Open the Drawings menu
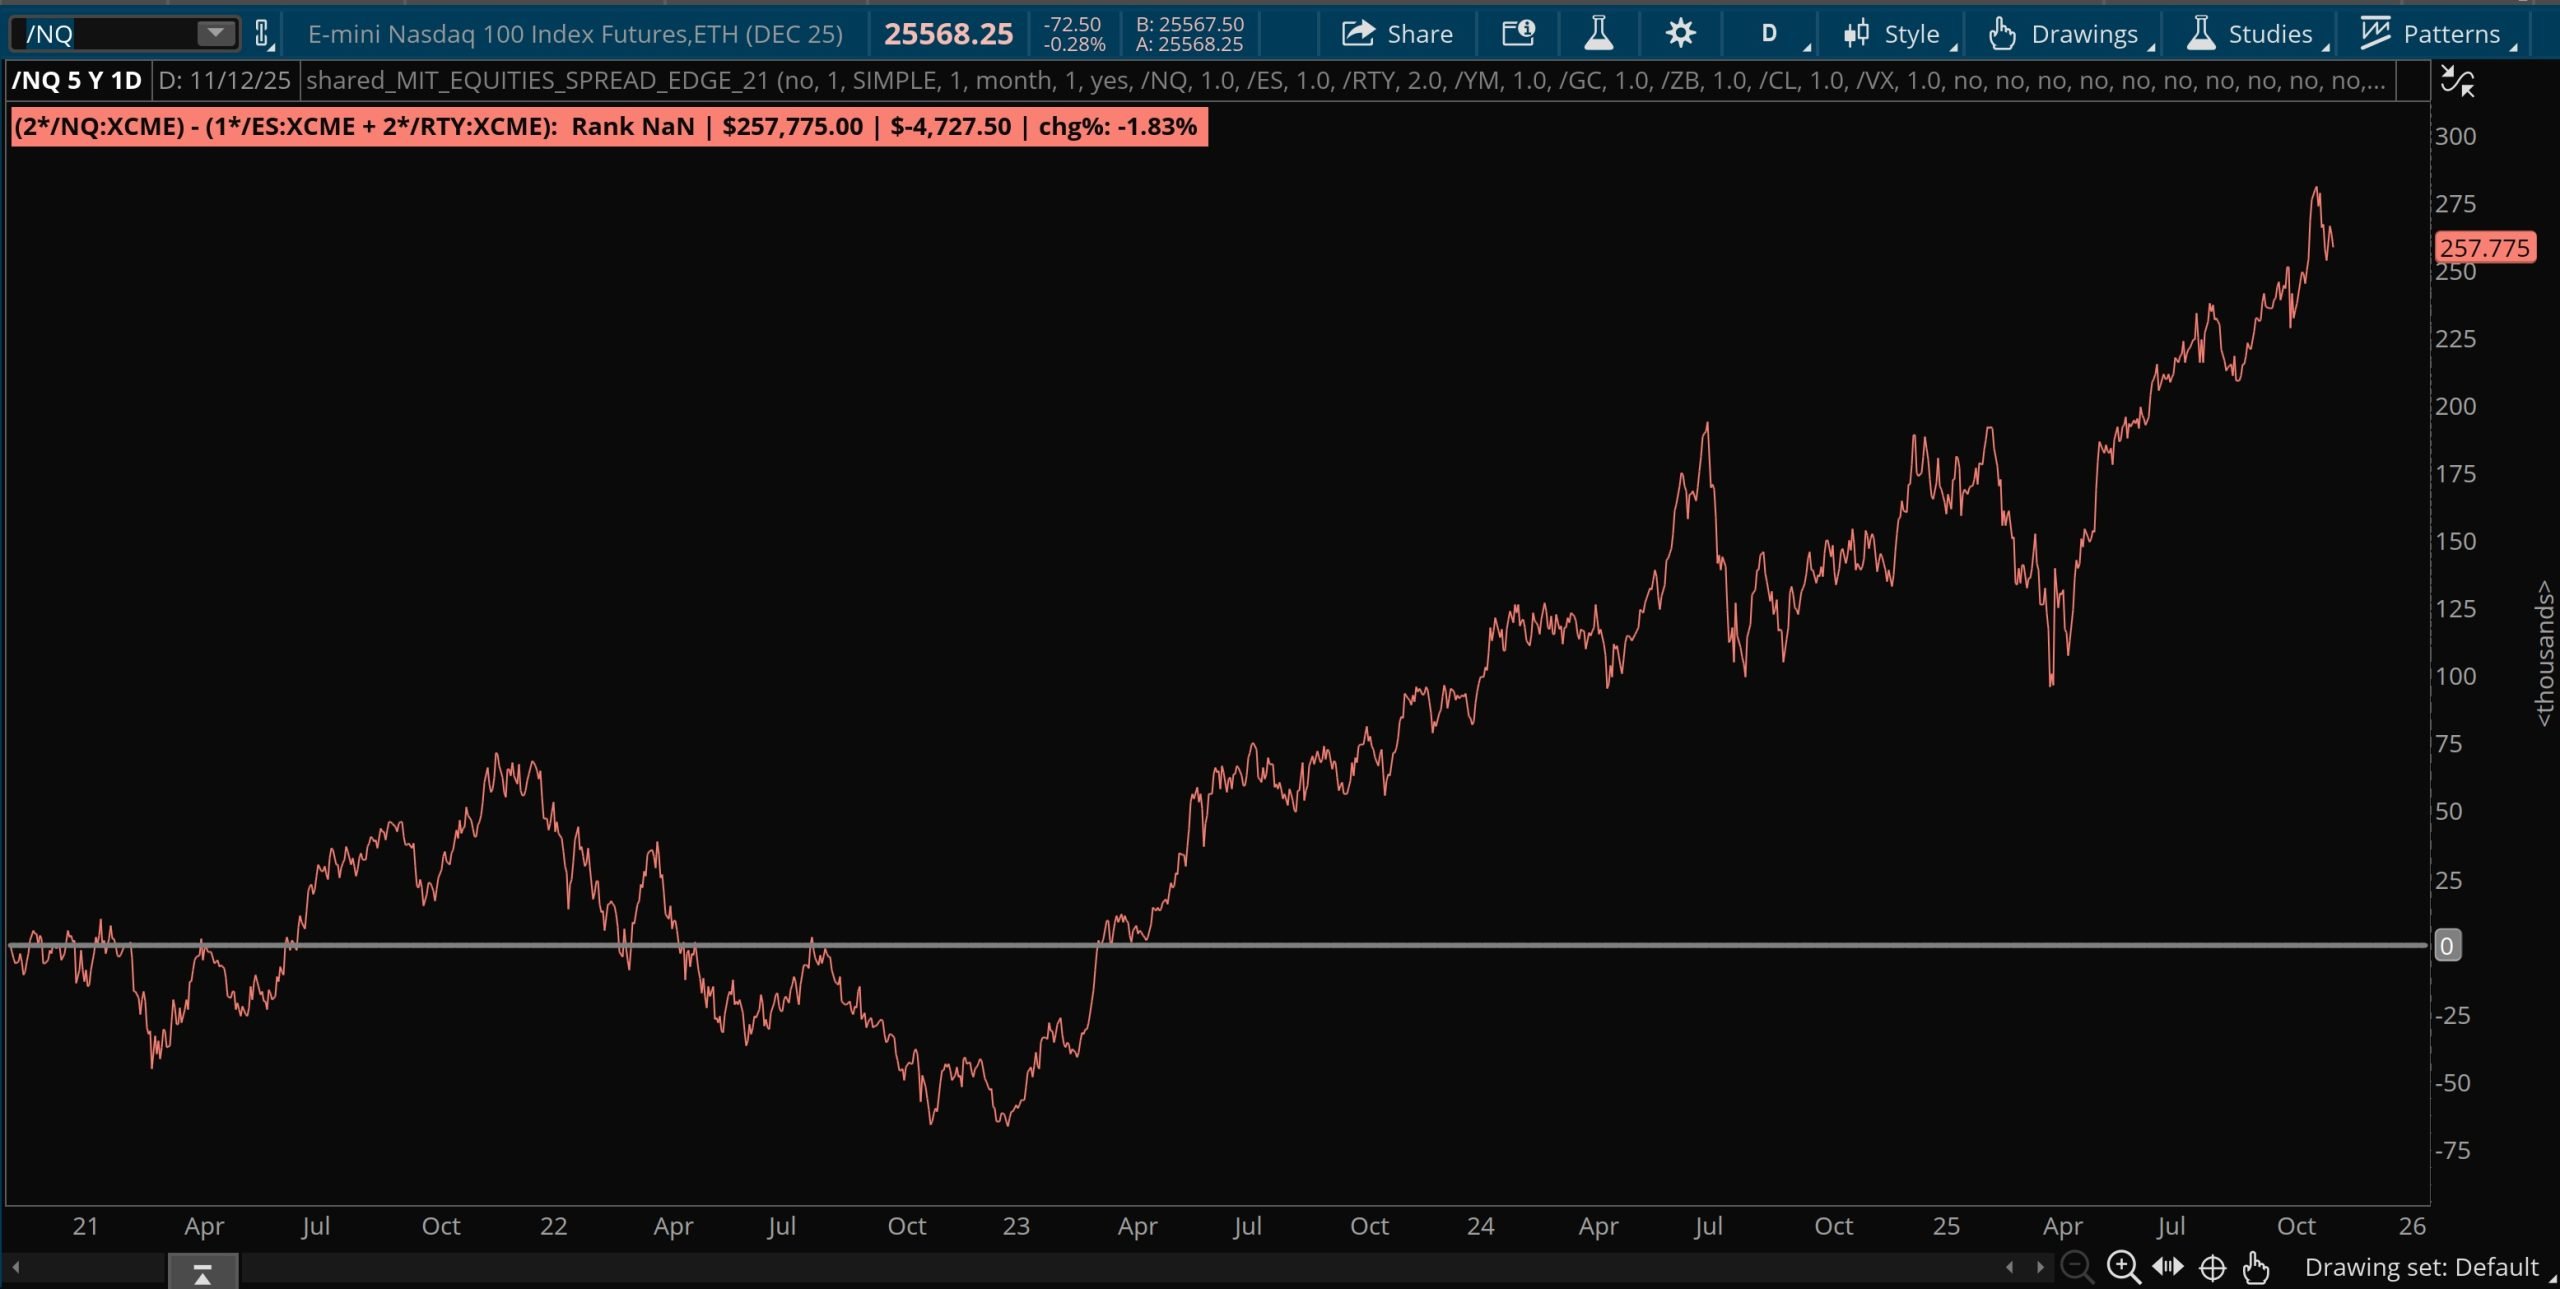Screen dimensions: 2560x1289 point(2064,34)
